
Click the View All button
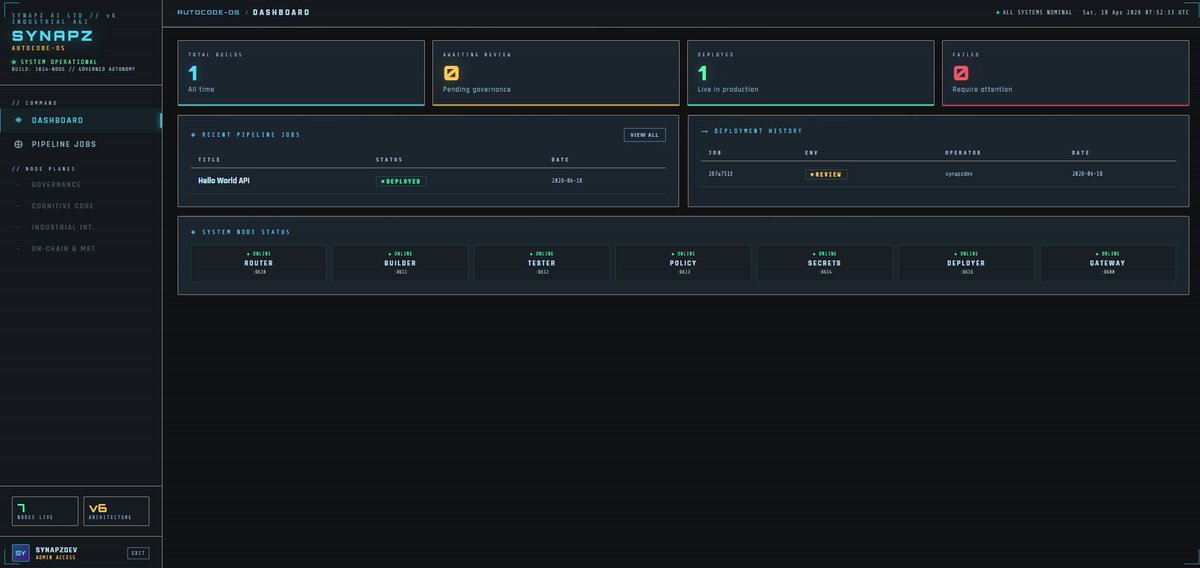644,134
